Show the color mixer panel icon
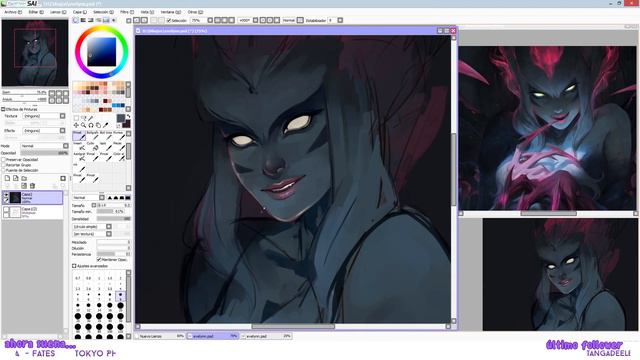This screenshot has width=640, height=360. pyautogui.click(x=98, y=20)
